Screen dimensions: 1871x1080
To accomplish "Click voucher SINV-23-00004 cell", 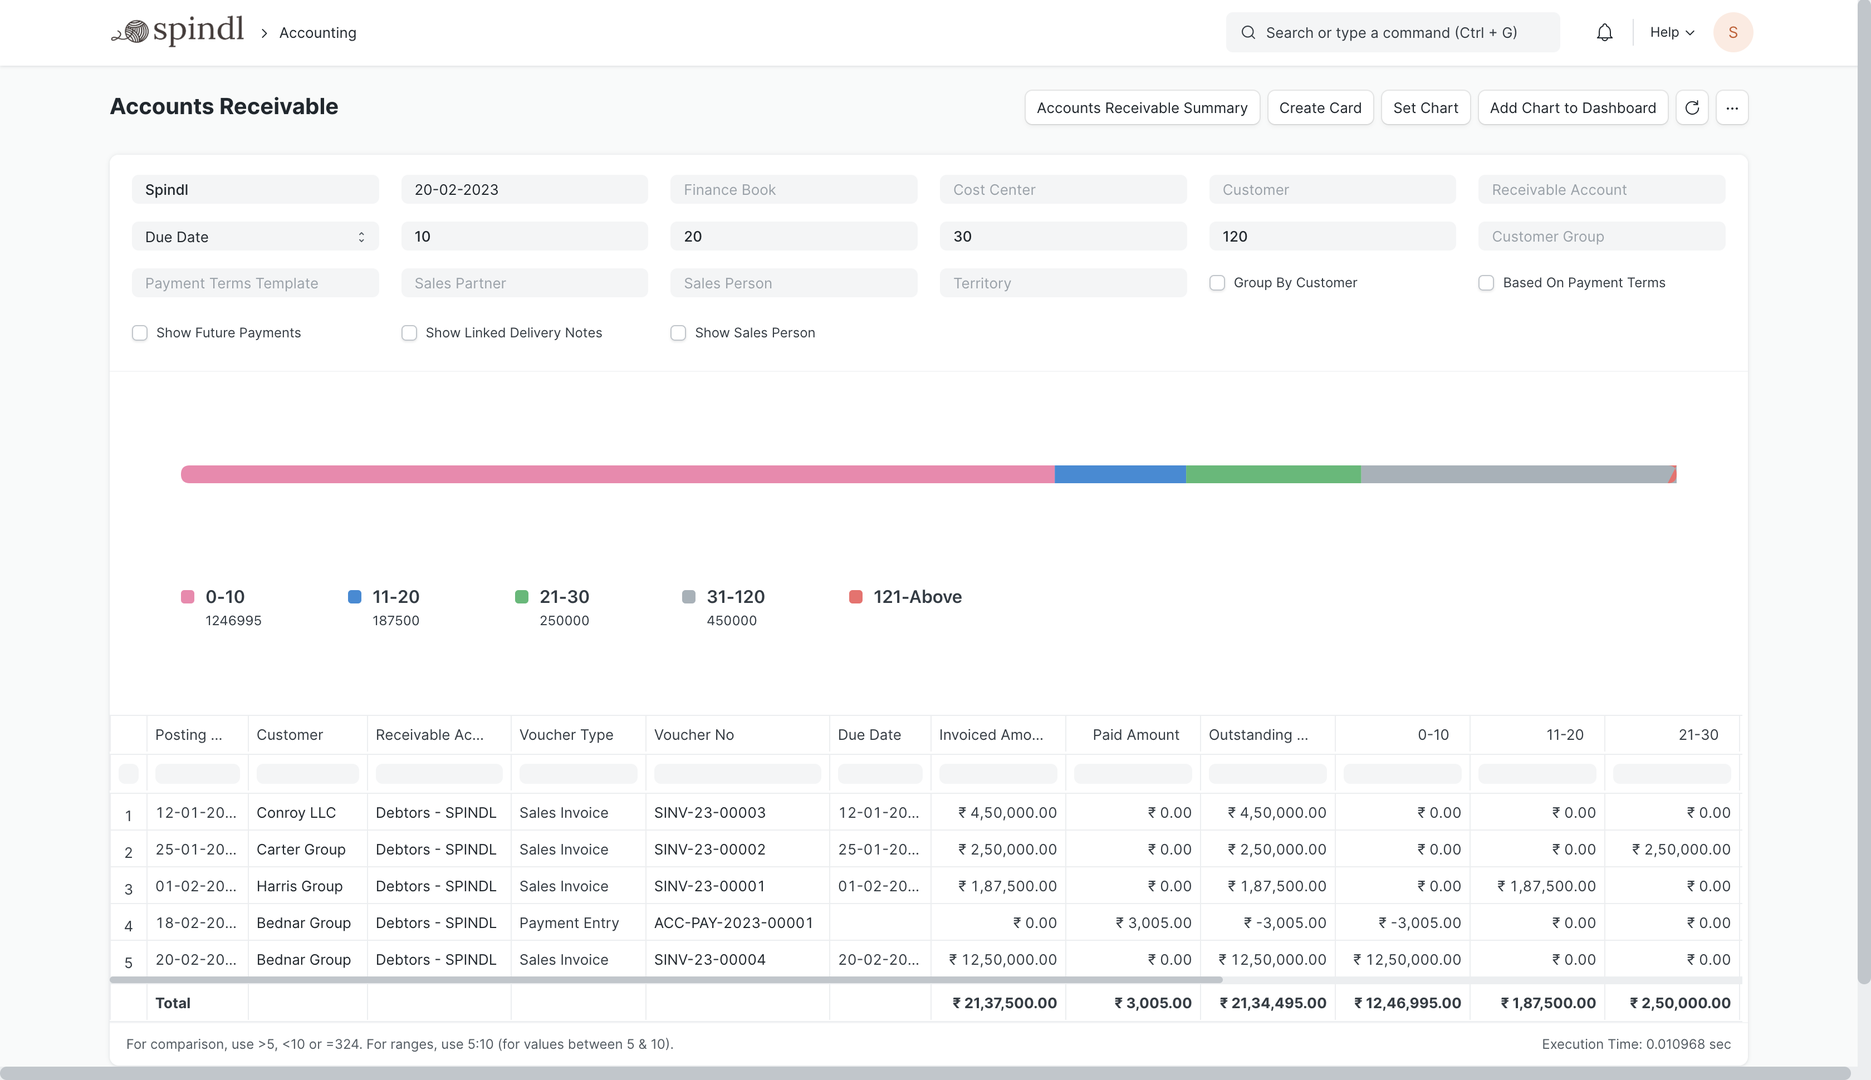I will pos(737,960).
